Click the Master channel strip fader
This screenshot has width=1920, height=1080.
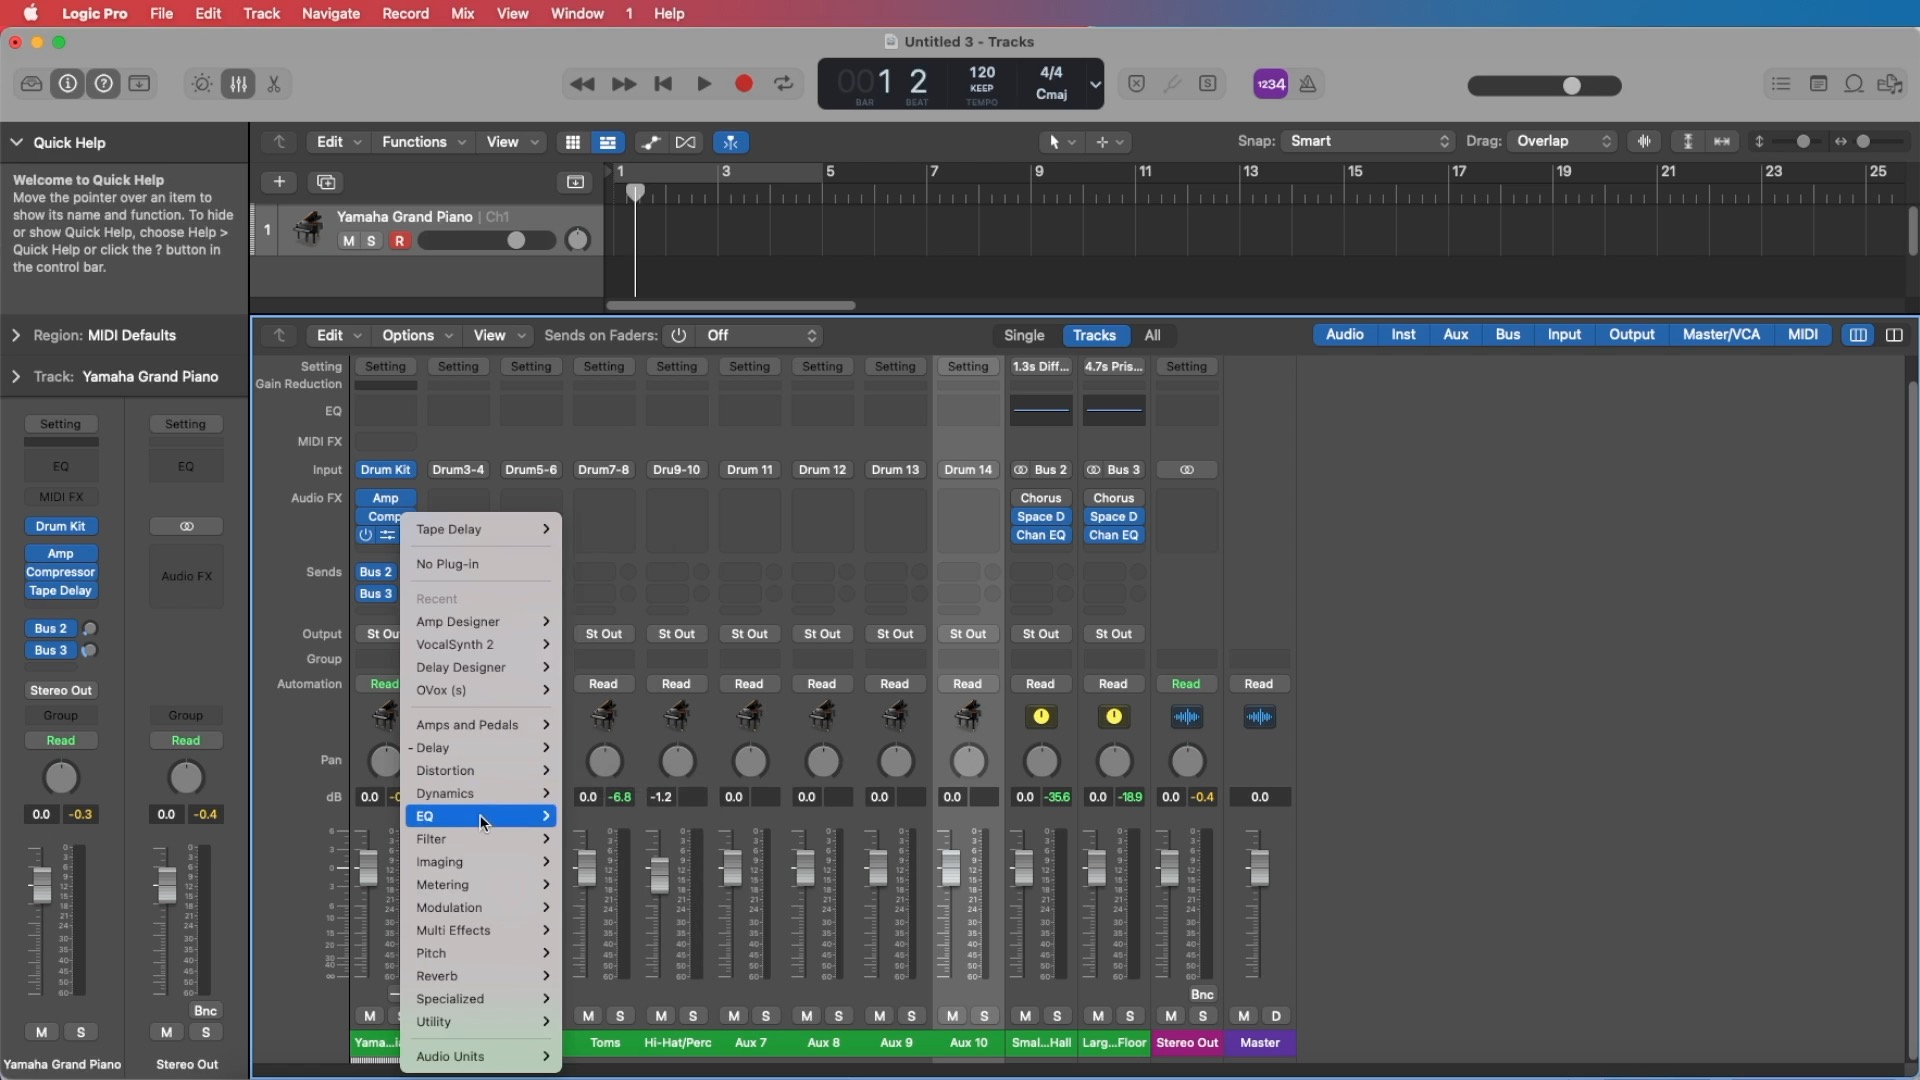pos(1259,868)
